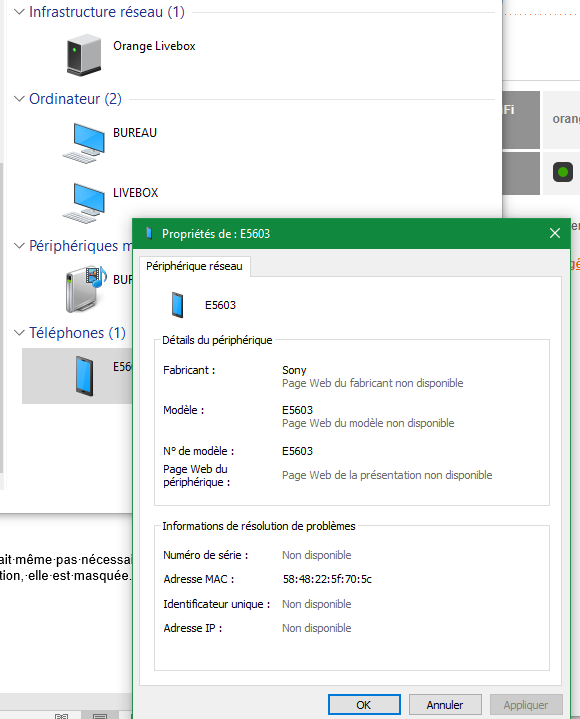Select the Orange Livebox server icon

pos(84,55)
